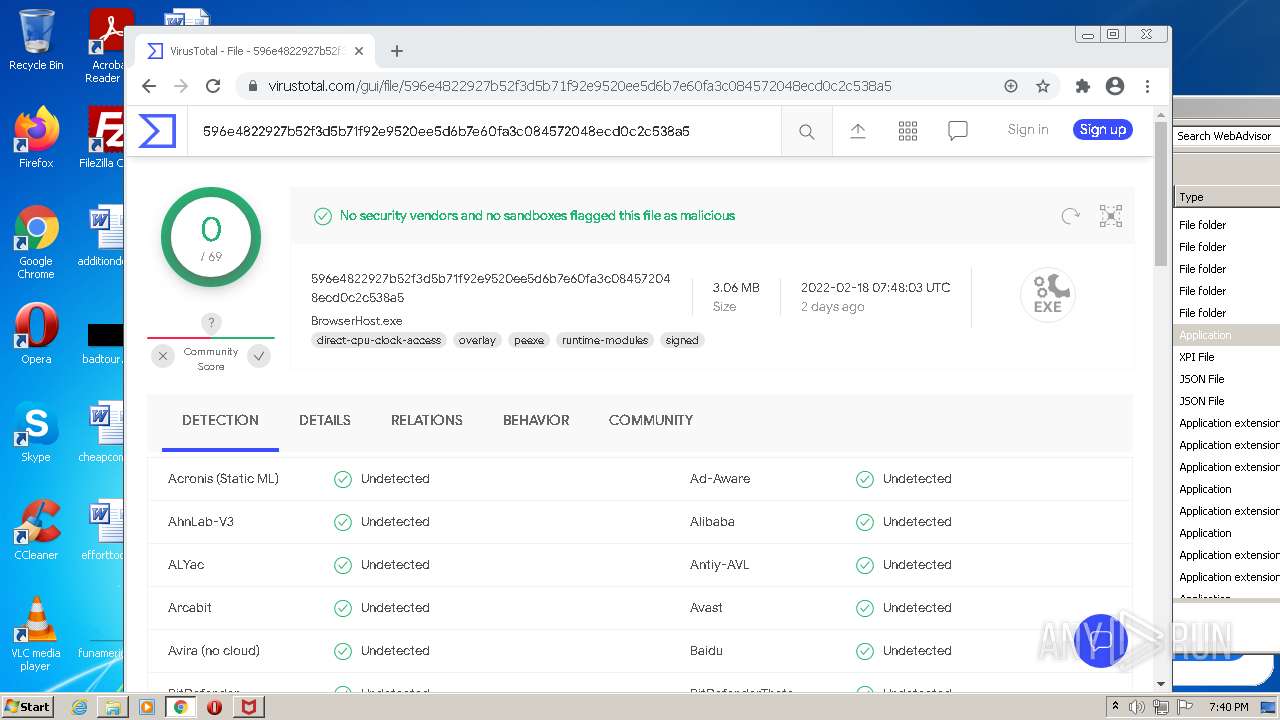Screen dimensions: 1280x720
Task: Open Opera desktop icon
Action: point(36,333)
